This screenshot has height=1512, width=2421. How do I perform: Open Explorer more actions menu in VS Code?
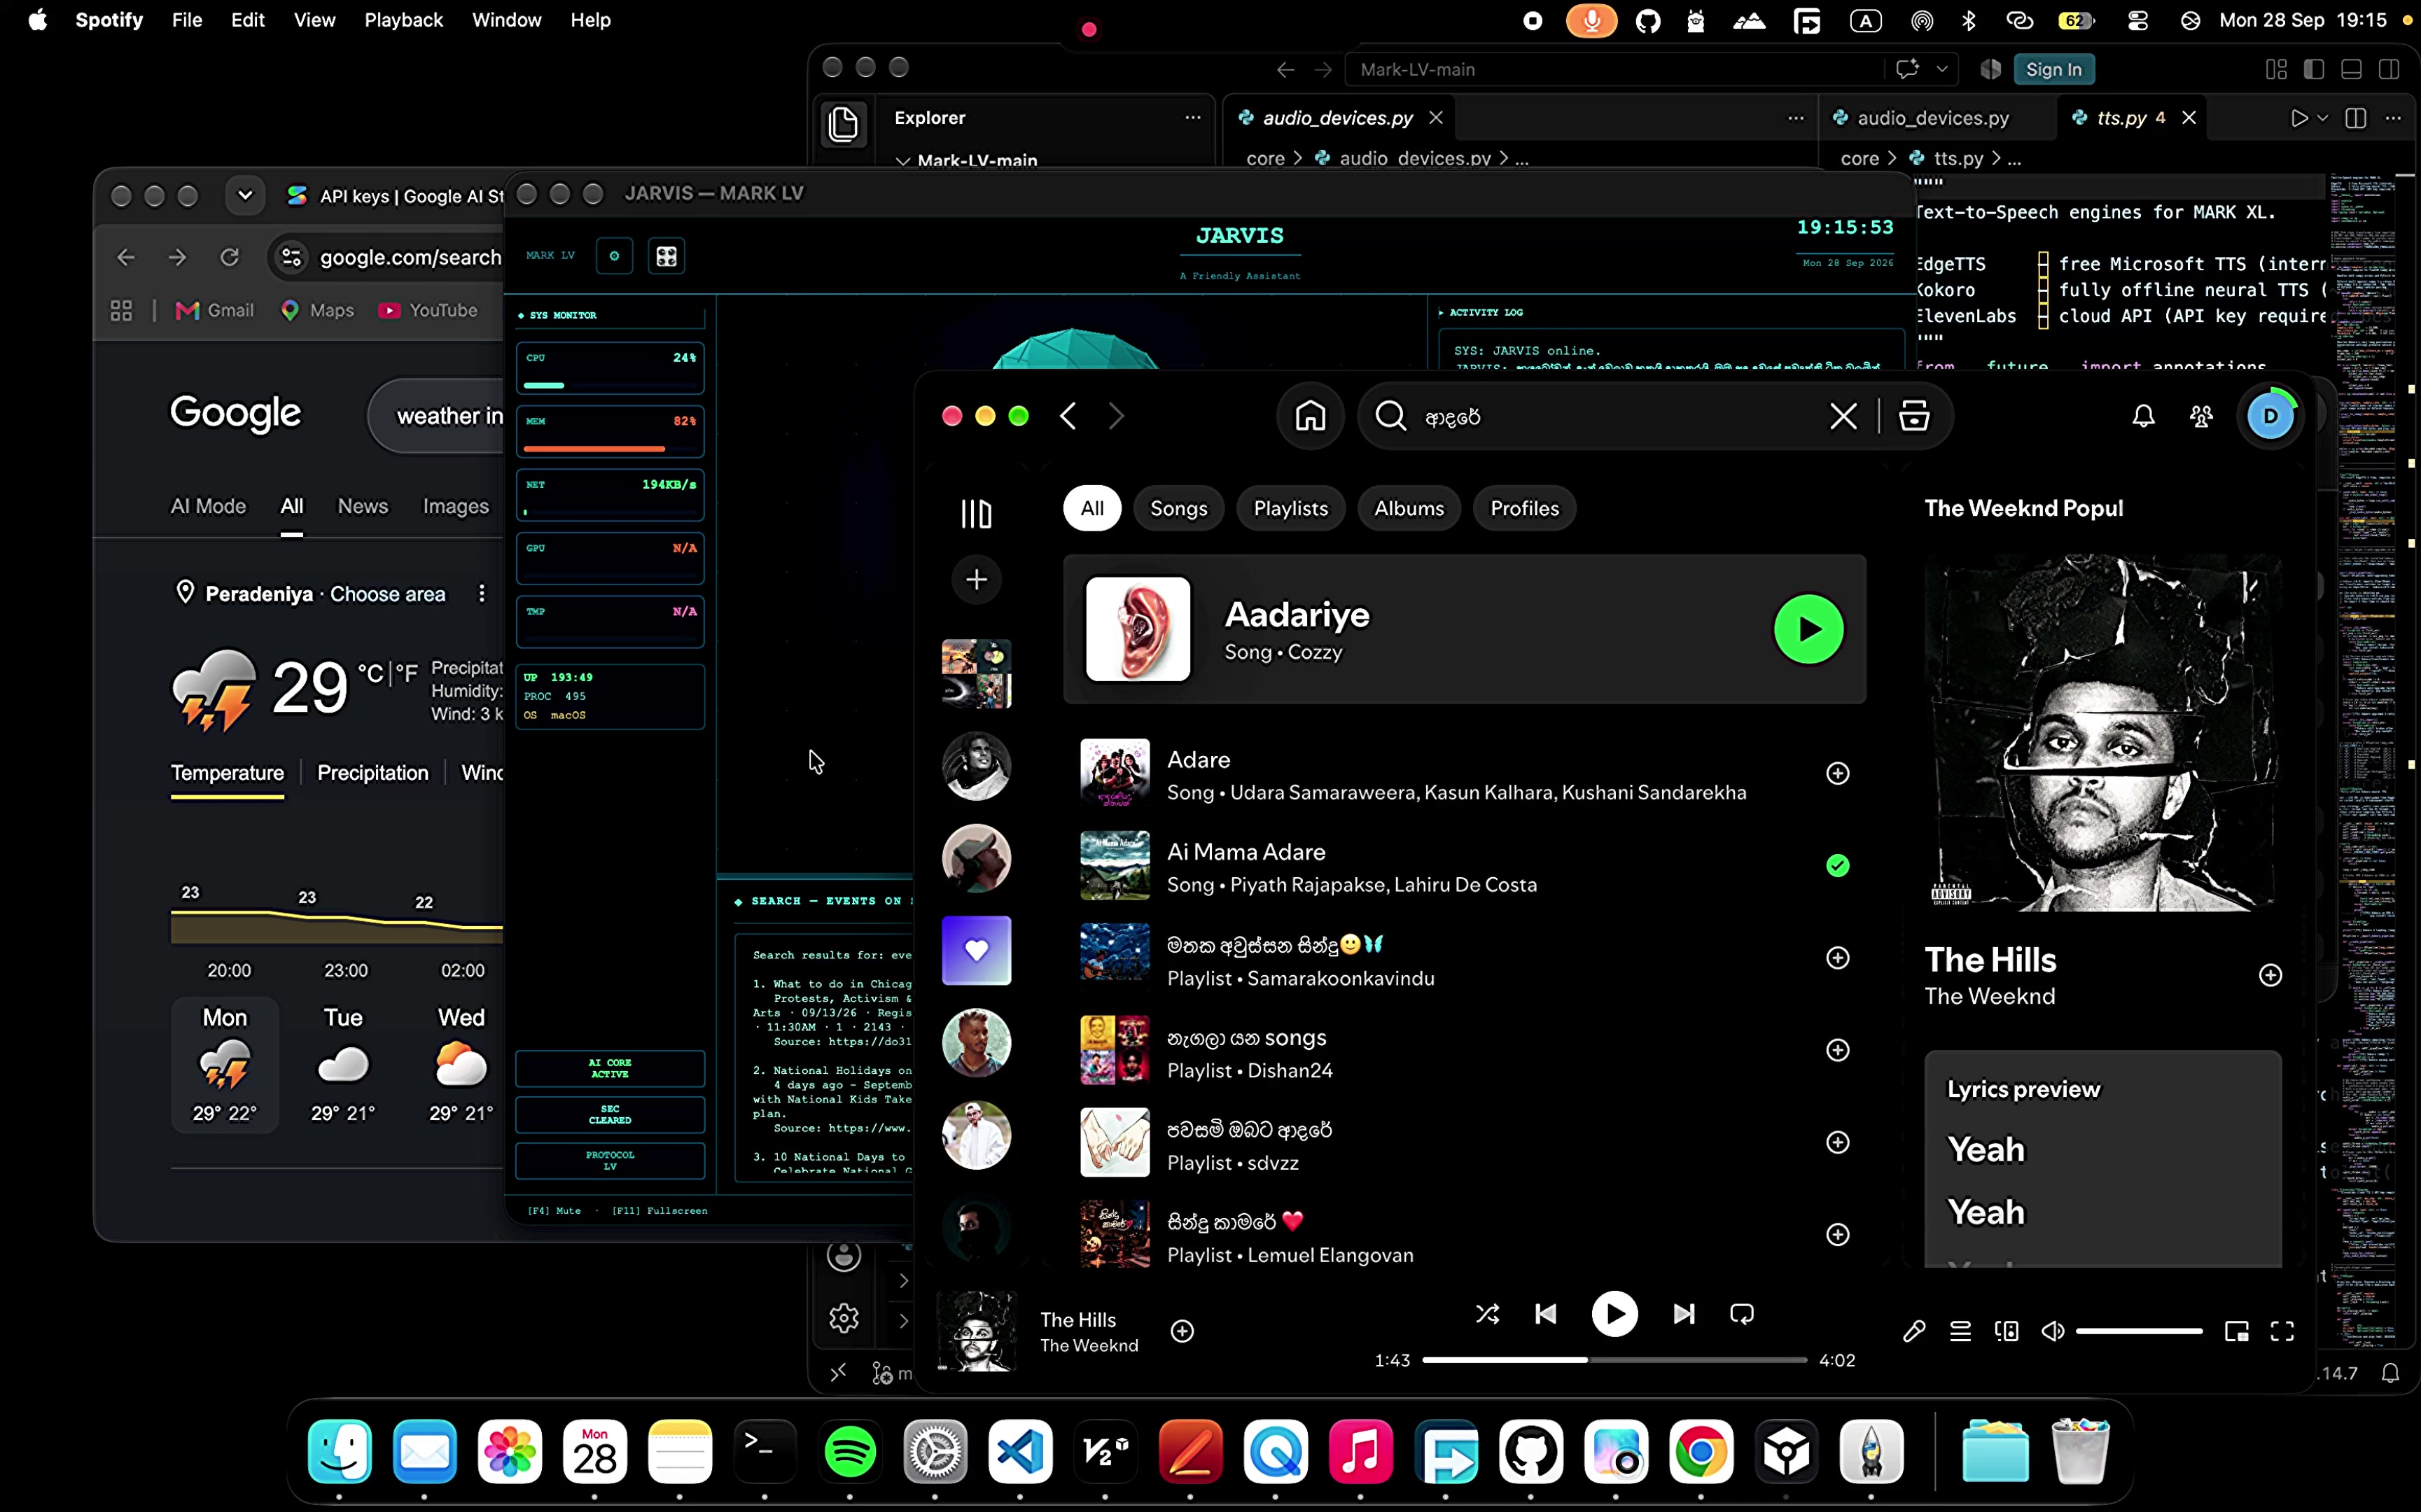tap(1192, 118)
